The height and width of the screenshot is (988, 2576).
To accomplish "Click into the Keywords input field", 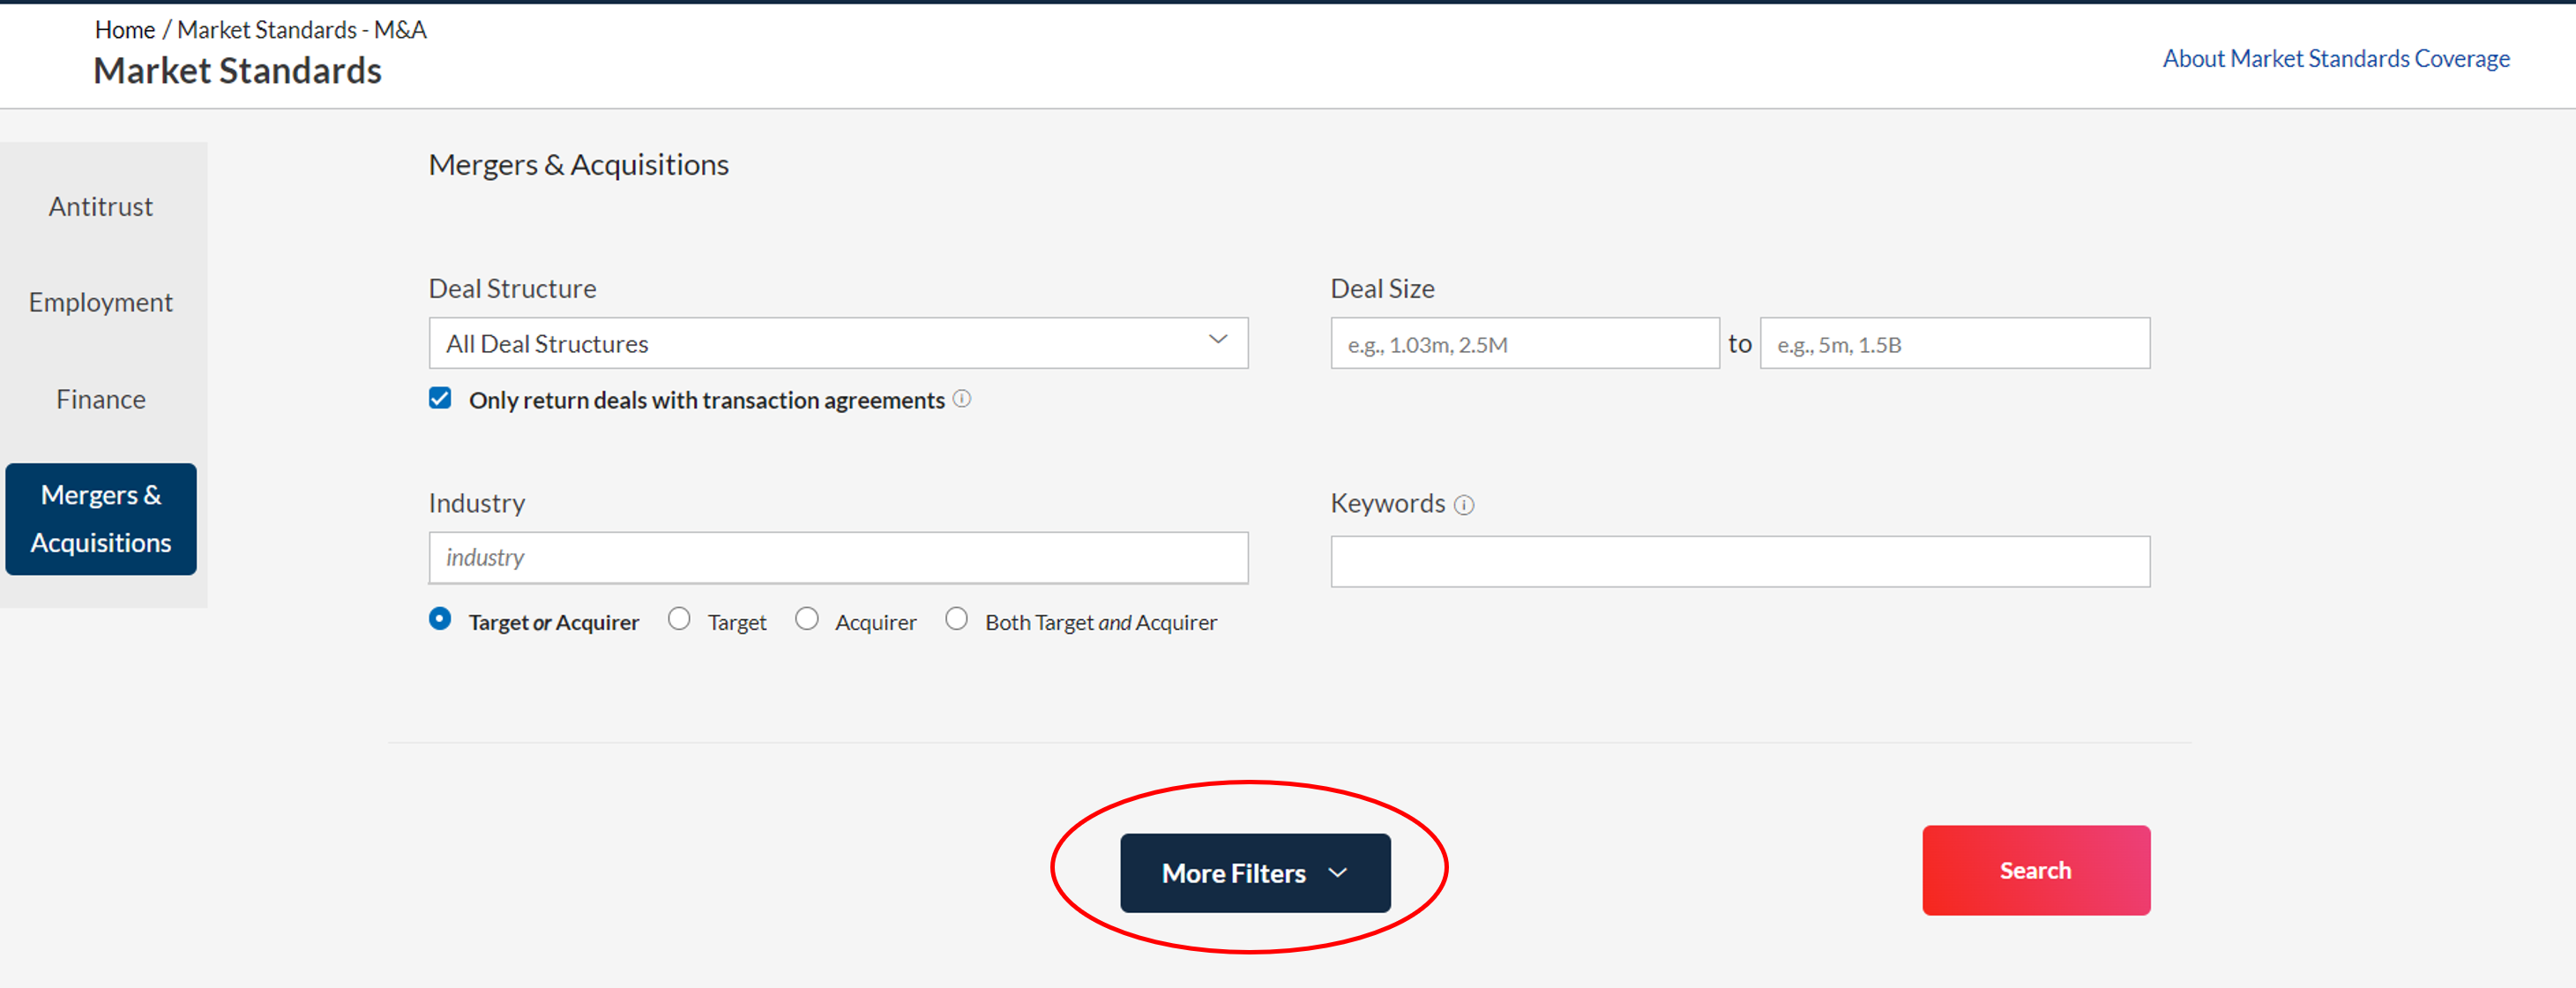I will [1740, 561].
